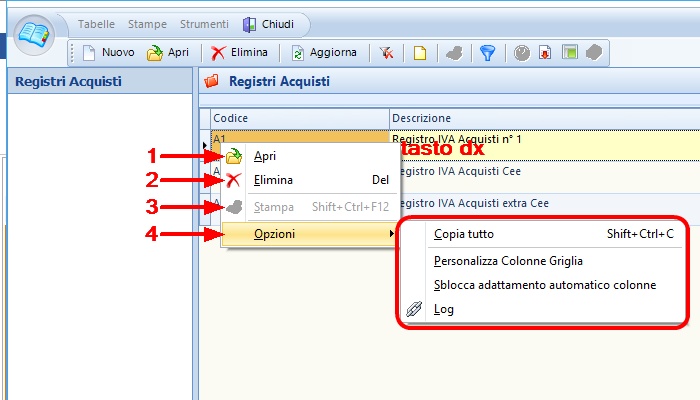
Task: Click the blue funnel filter icon
Action: pyautogui.click(x=489, y=52)
